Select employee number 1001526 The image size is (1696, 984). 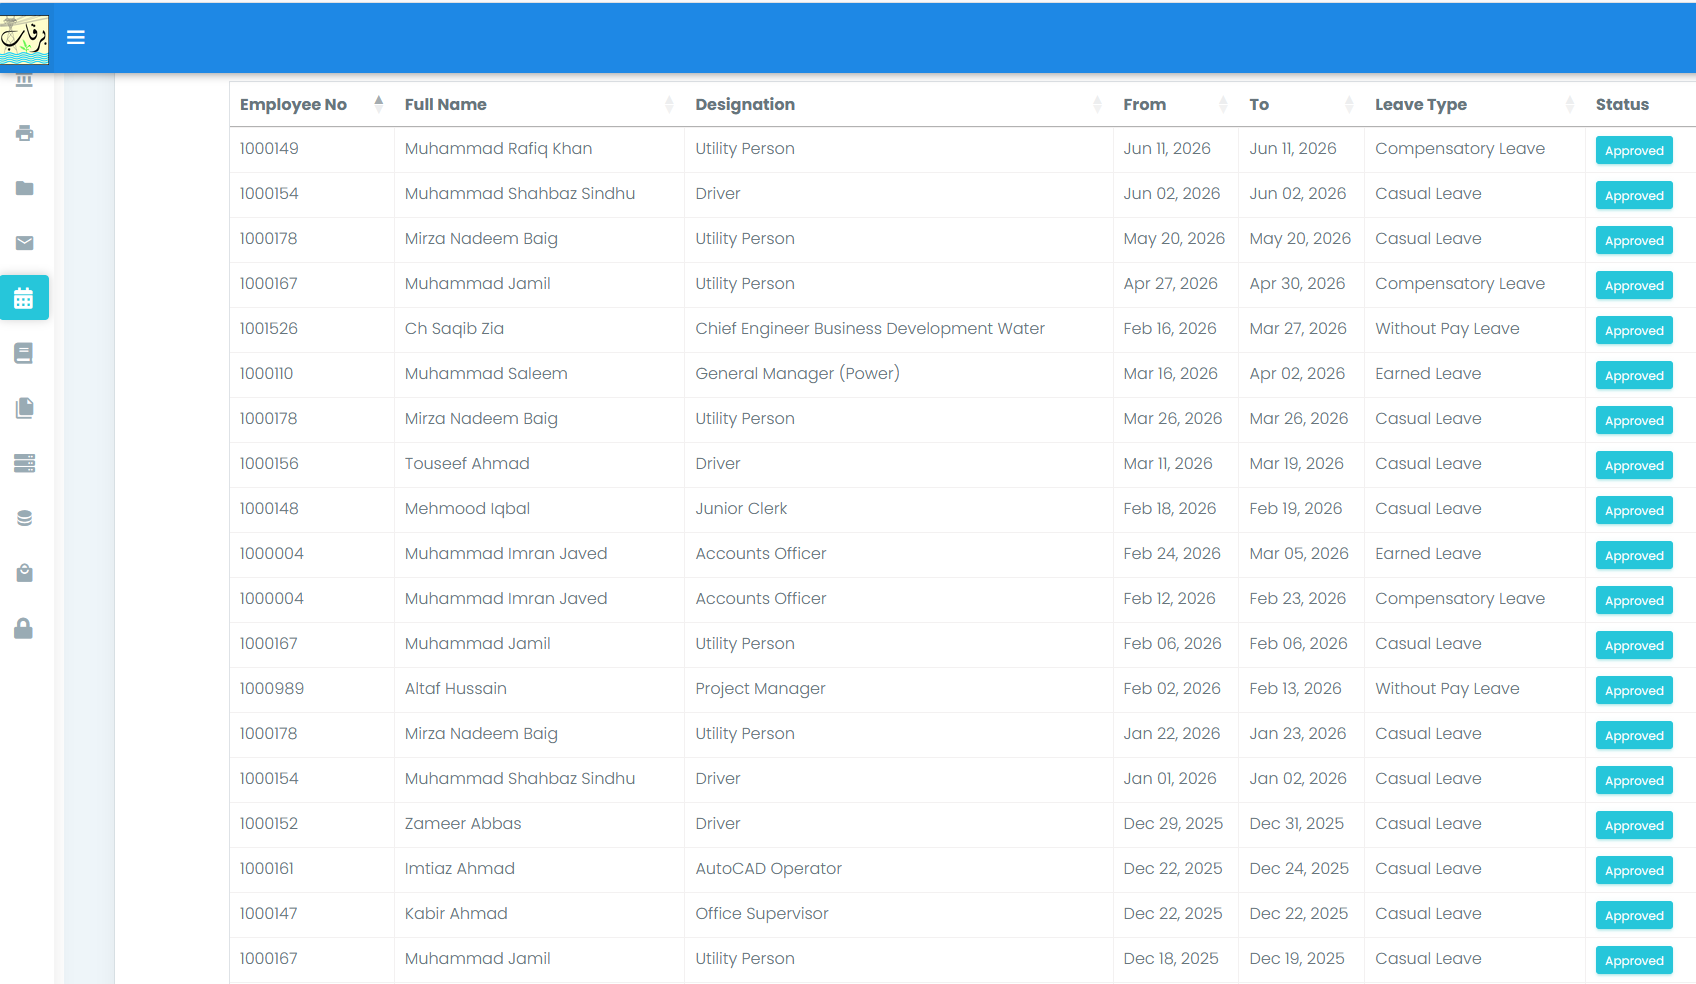point(269,328)
